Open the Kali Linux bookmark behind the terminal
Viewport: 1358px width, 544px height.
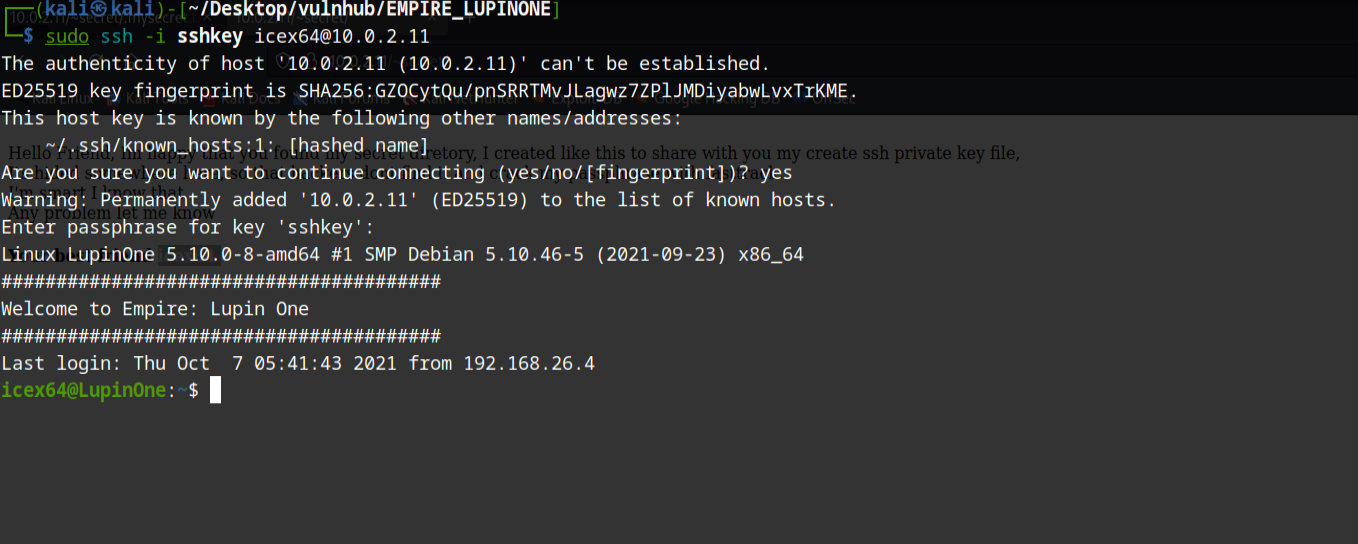[x=60, y=99]
